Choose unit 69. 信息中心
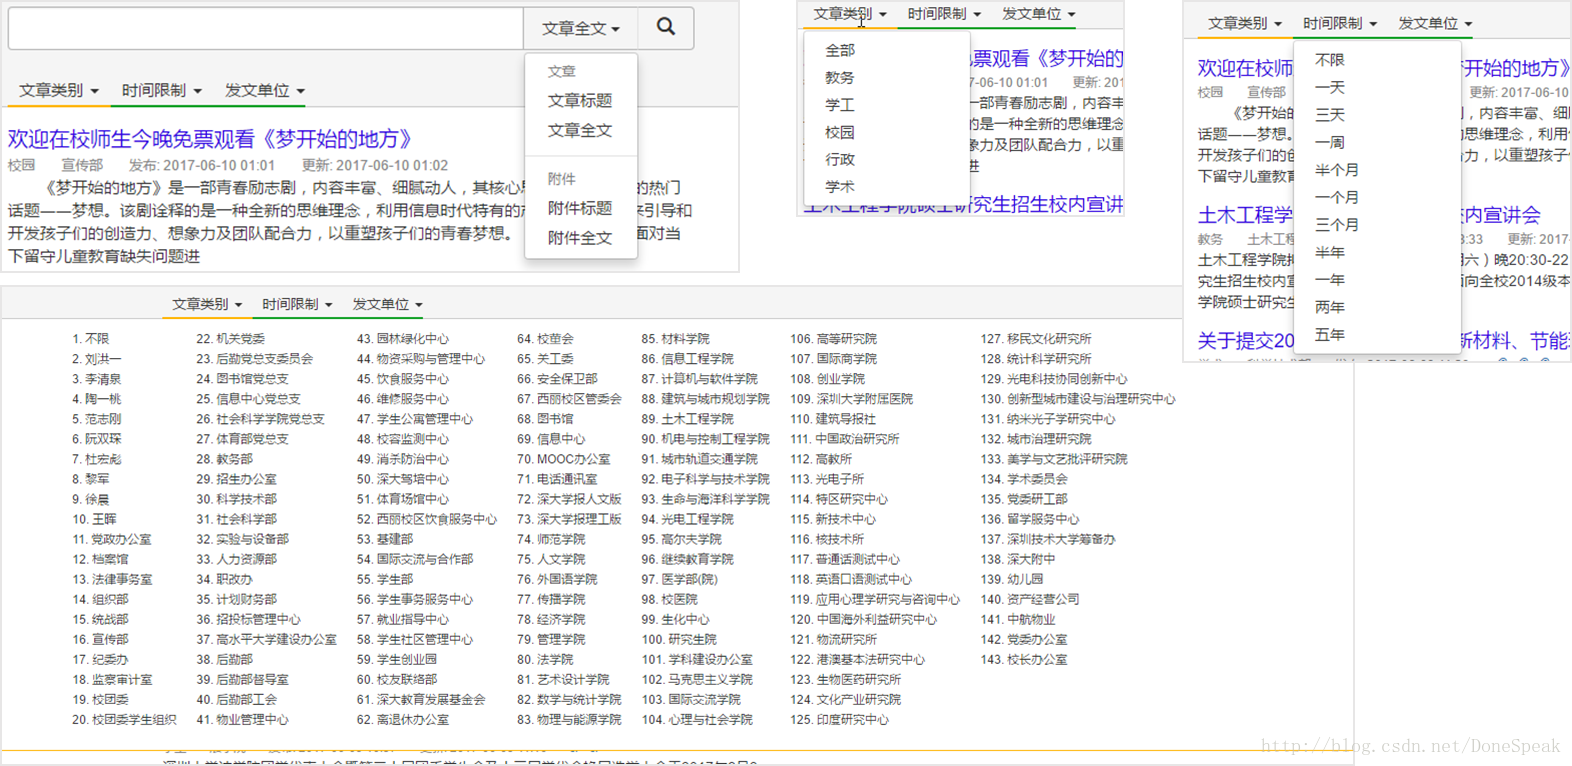 pyautogui.click(x=552, y=439)
